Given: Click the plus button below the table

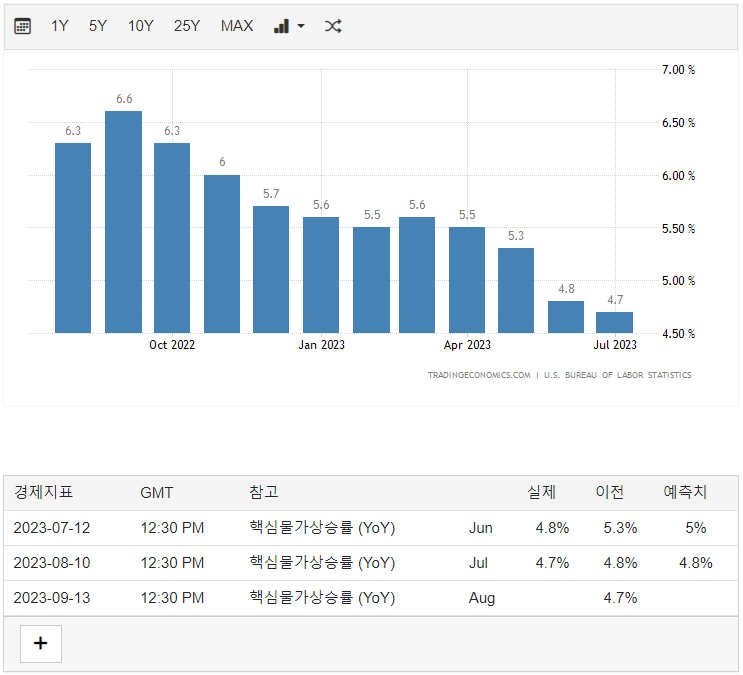Looking at the screenshot, I should pyautogui.click(x=41, y=643).
